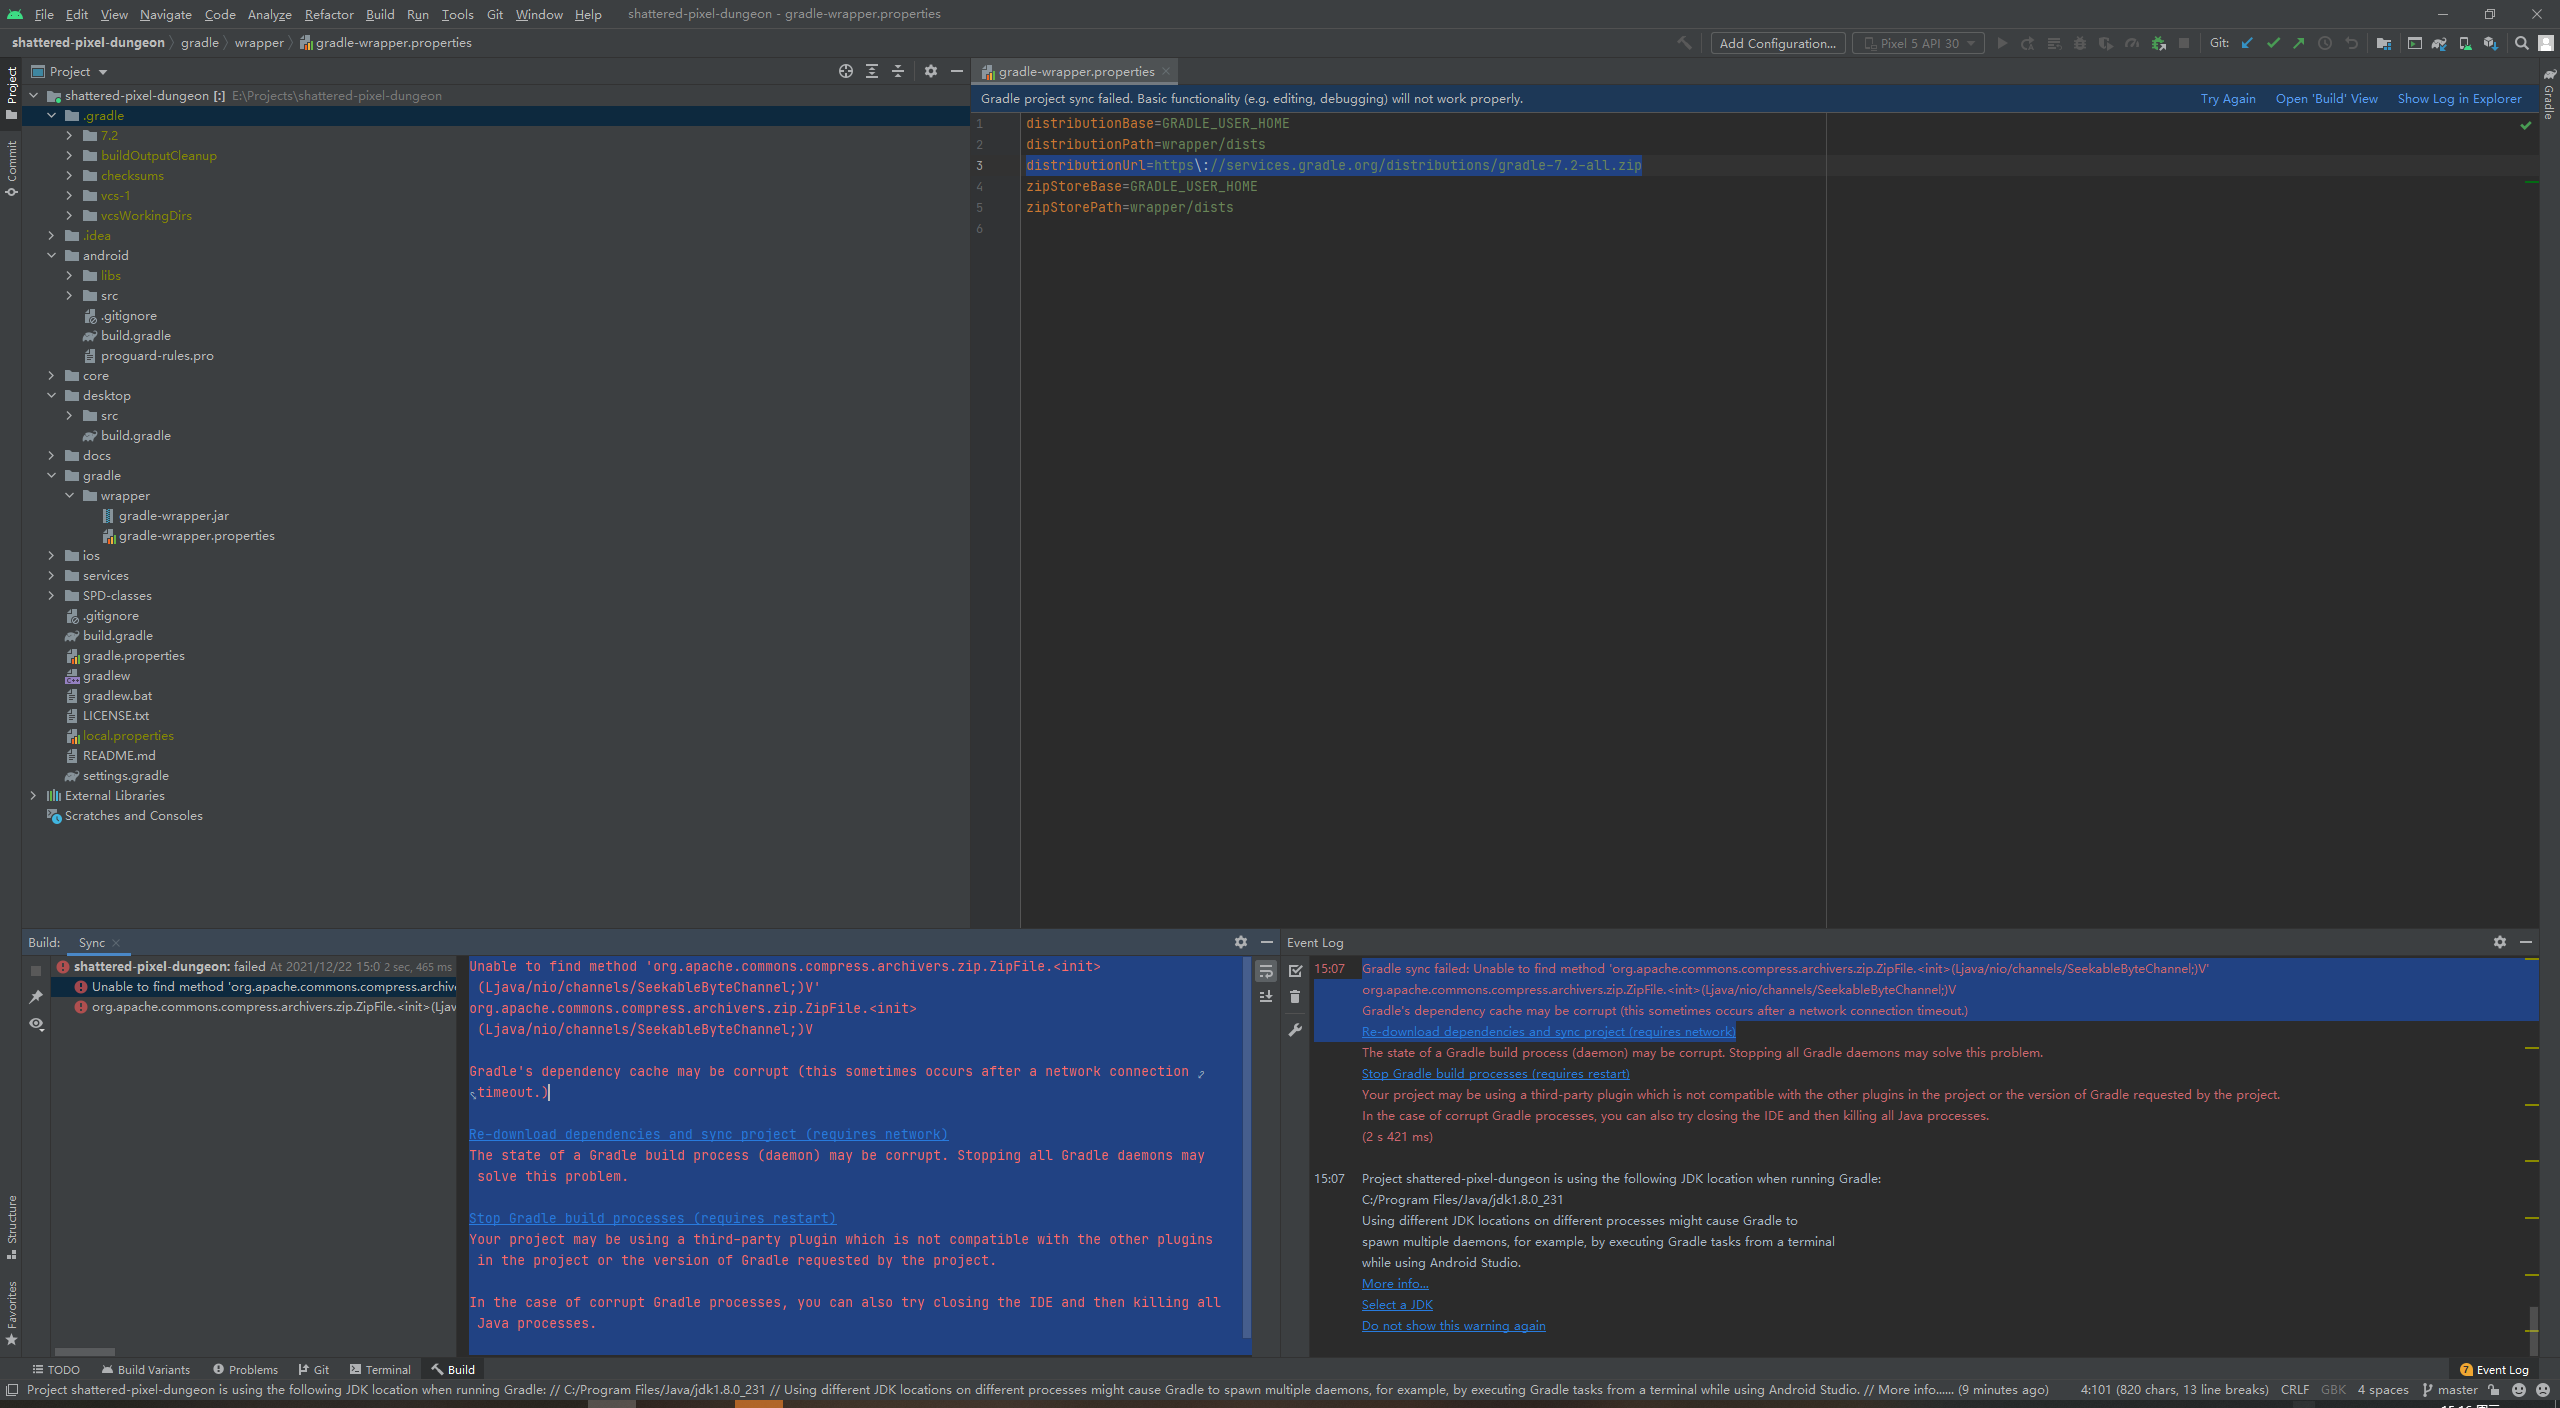Viewport: 2560px width, 1408px height.
Task: Open Project Structure from the toolbar
Action: [x=2384, y=43]
